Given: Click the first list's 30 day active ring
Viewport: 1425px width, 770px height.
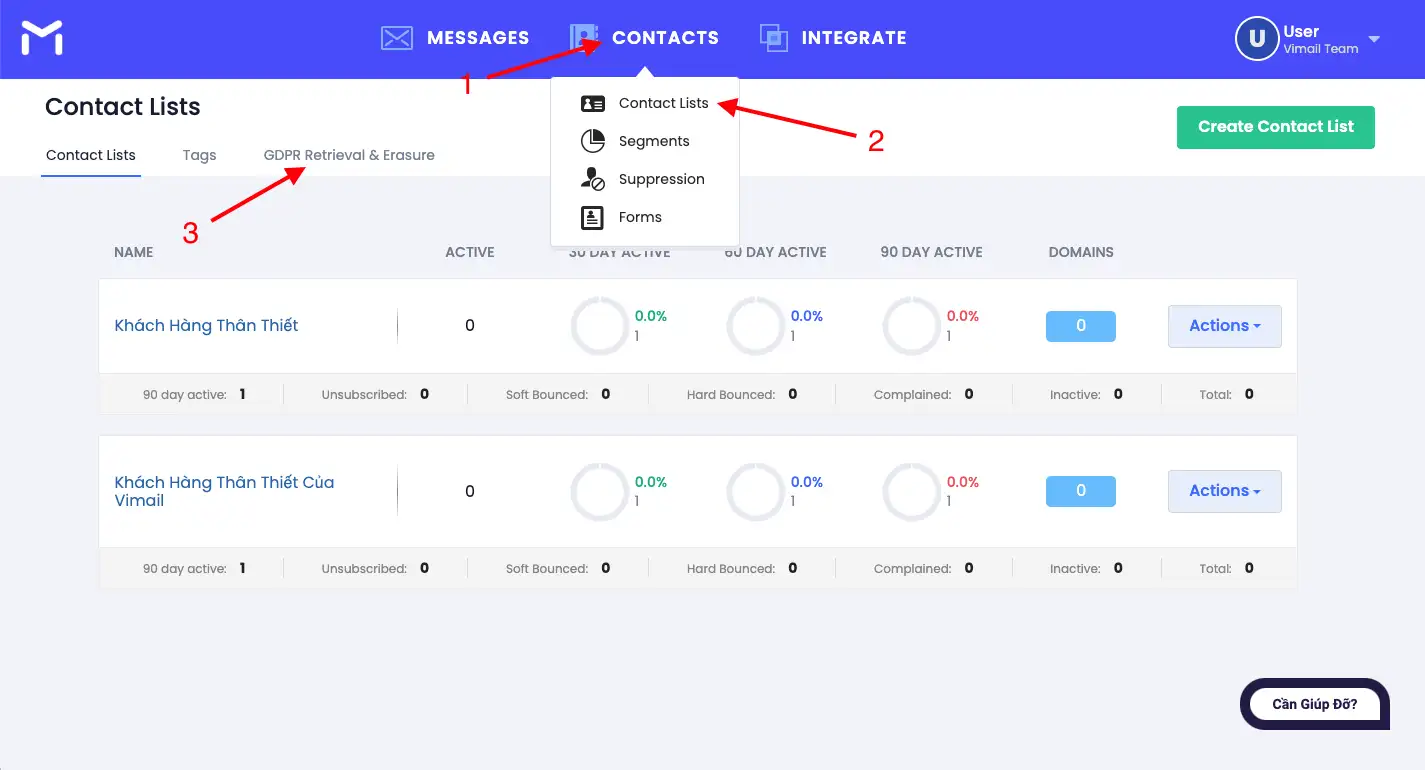Looking at the screenshot, I should click(600, 326).
